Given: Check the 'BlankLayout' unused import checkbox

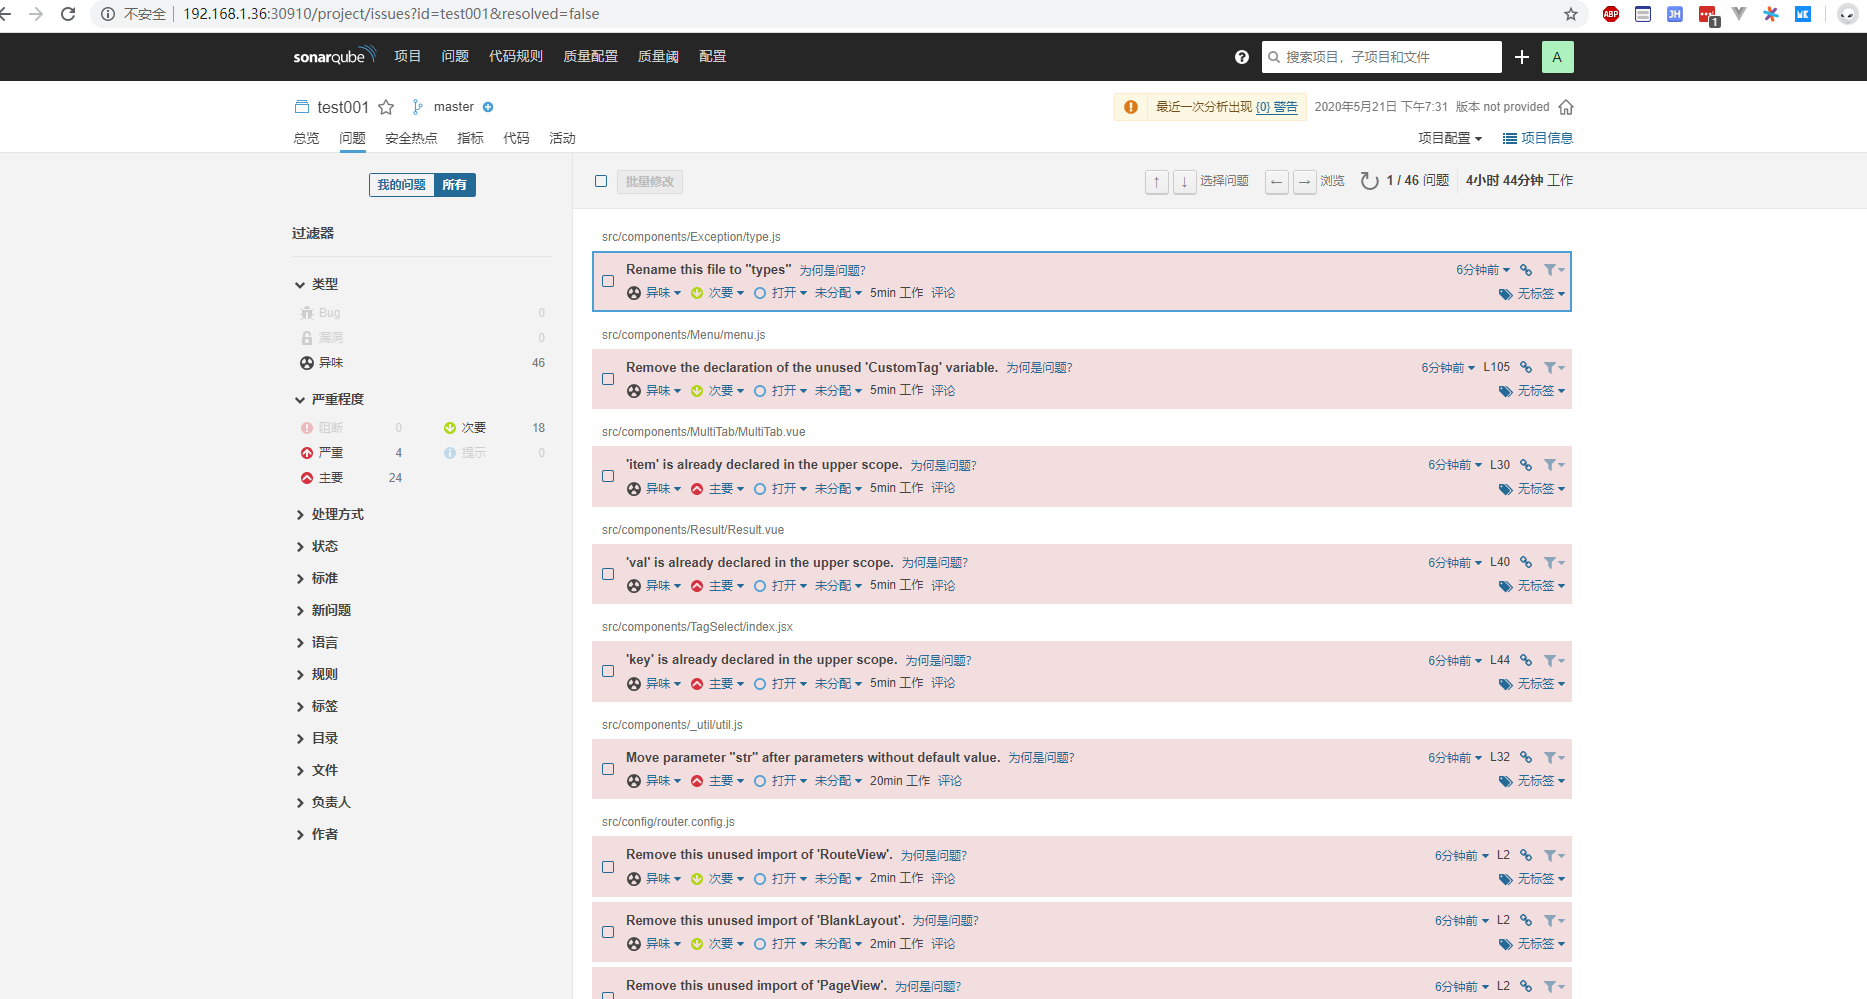Looking at the screenshot, I should coord(608,932).
